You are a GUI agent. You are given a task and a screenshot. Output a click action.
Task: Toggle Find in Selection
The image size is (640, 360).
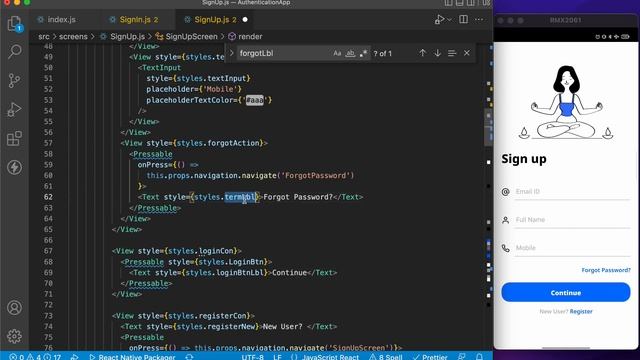coord(452,53)
